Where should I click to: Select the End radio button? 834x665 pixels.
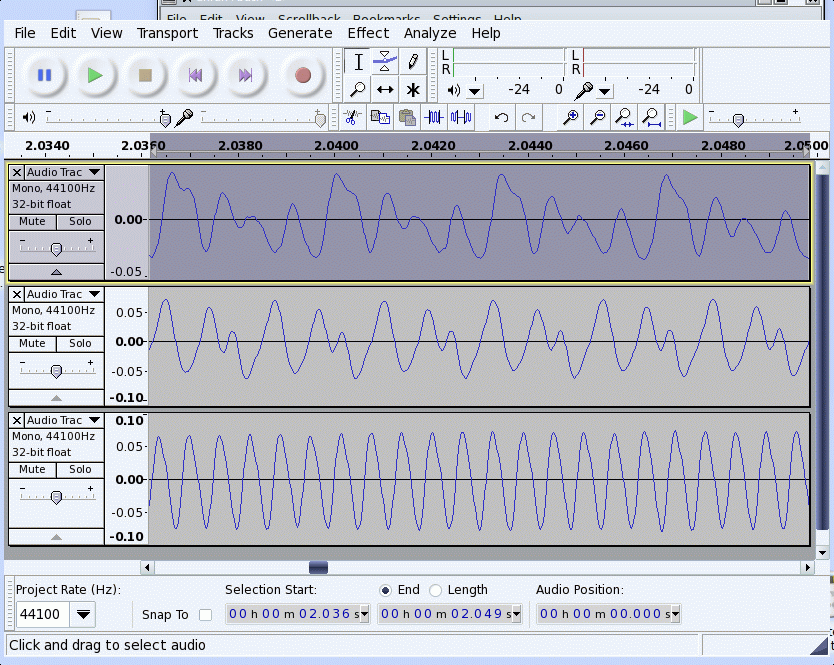[385, 590]
